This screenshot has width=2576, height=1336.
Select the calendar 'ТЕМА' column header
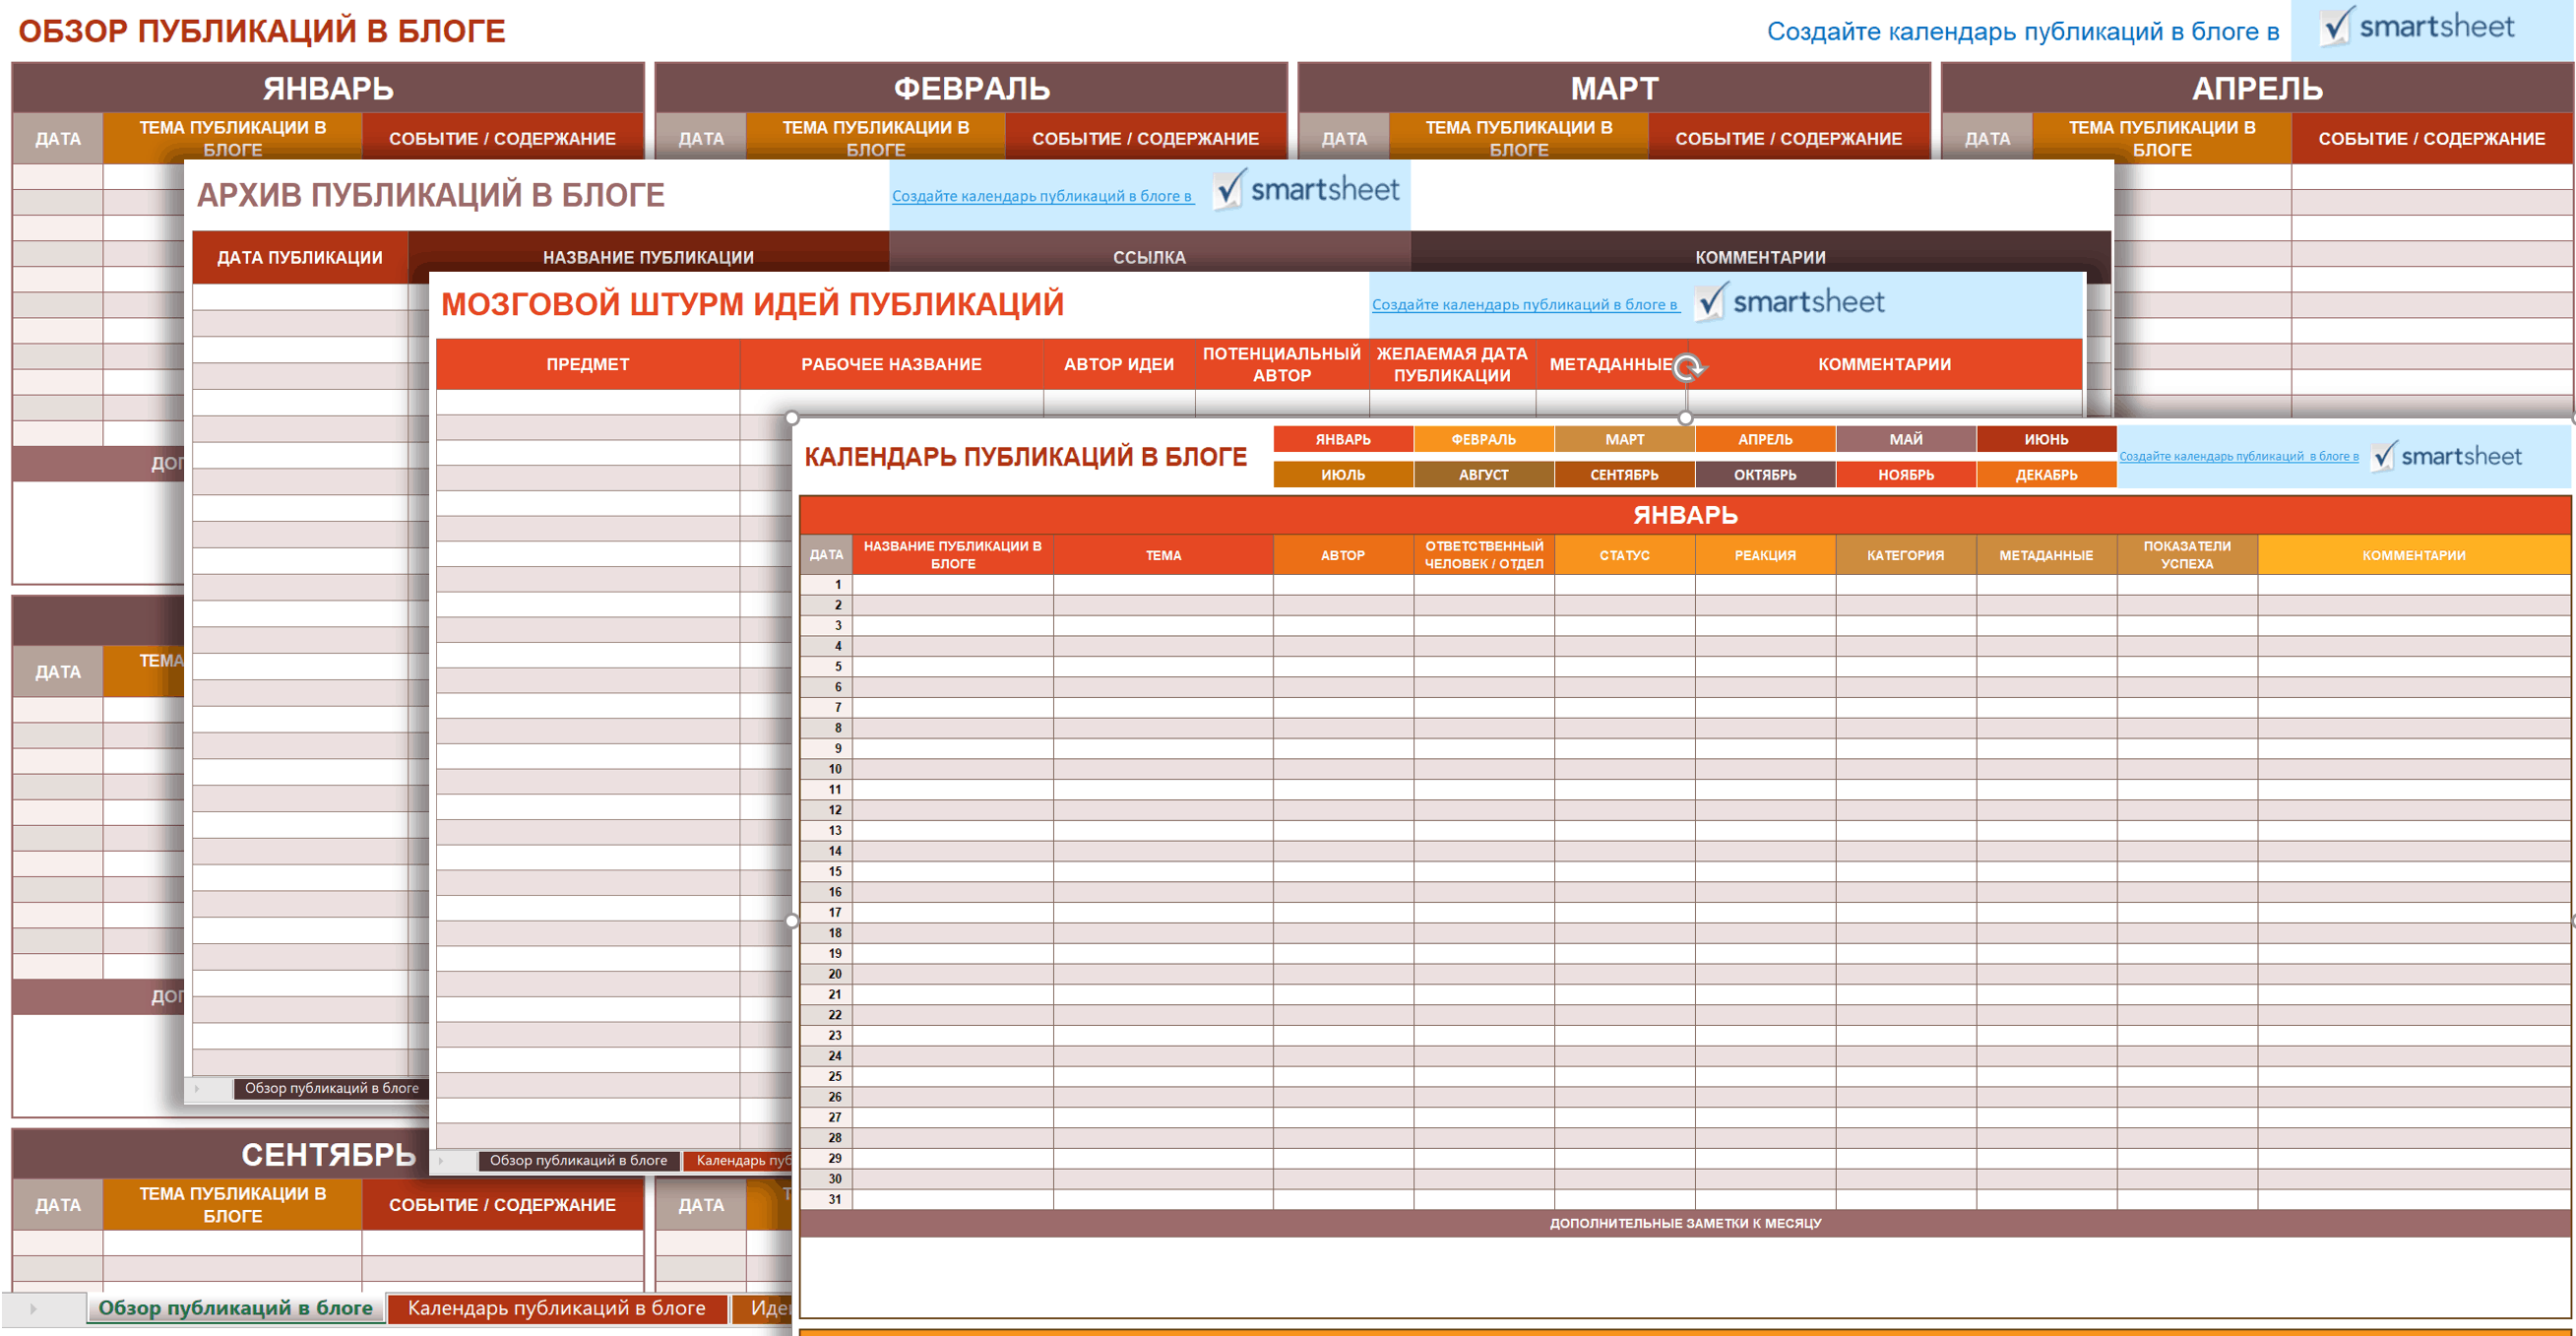(x=1163, y=555)
